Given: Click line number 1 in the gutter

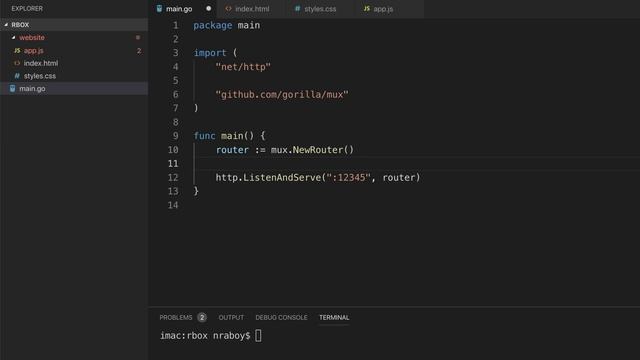Looking at the screenshot, I should coord(176,25).
